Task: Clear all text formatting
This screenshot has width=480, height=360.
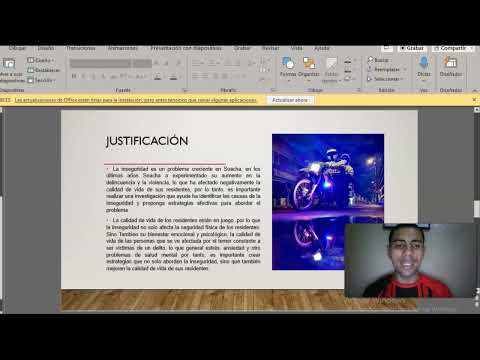Action: point(179,63)
